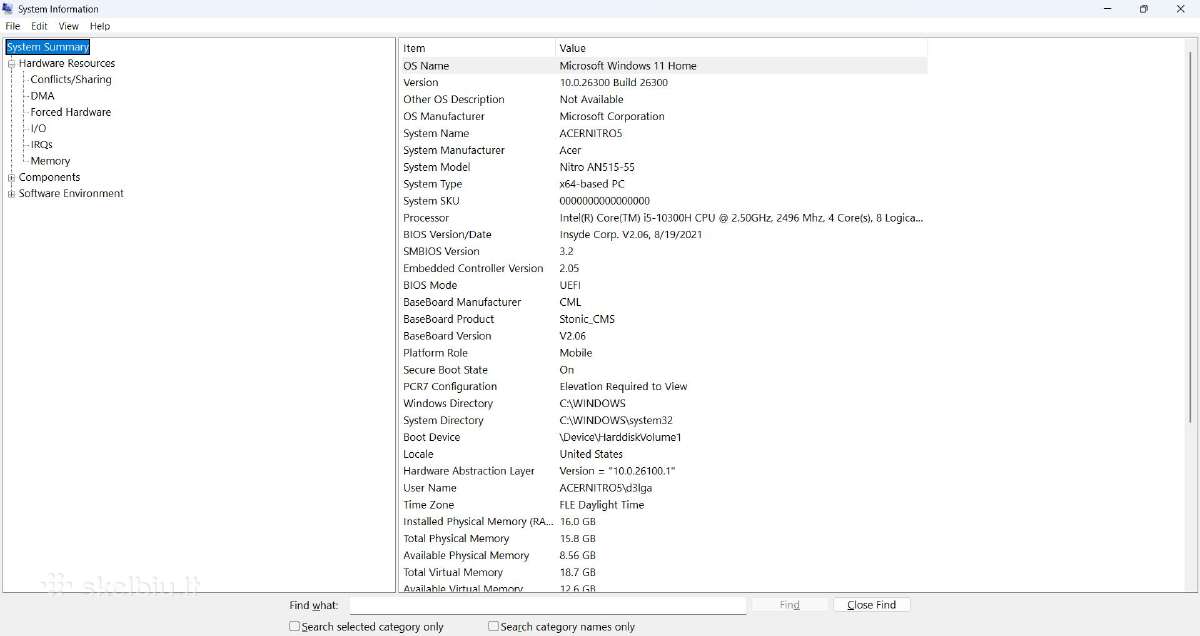Open the File menu
The image size is (1200, 636).
tap(13, 26)
